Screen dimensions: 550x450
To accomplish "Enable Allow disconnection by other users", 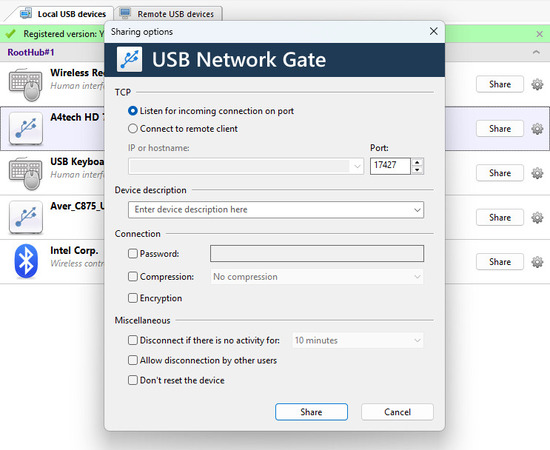I will pyautogui.click(x=133, y=360).
